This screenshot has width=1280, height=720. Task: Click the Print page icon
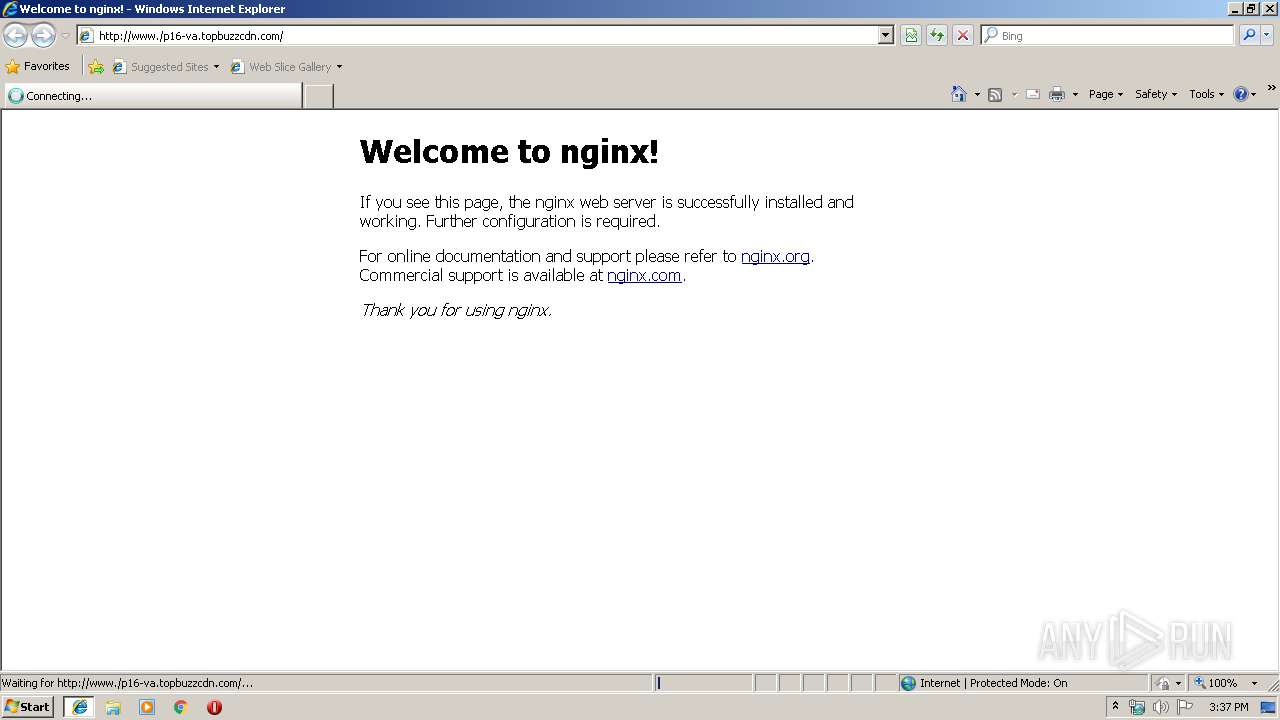click(1057, 94)
